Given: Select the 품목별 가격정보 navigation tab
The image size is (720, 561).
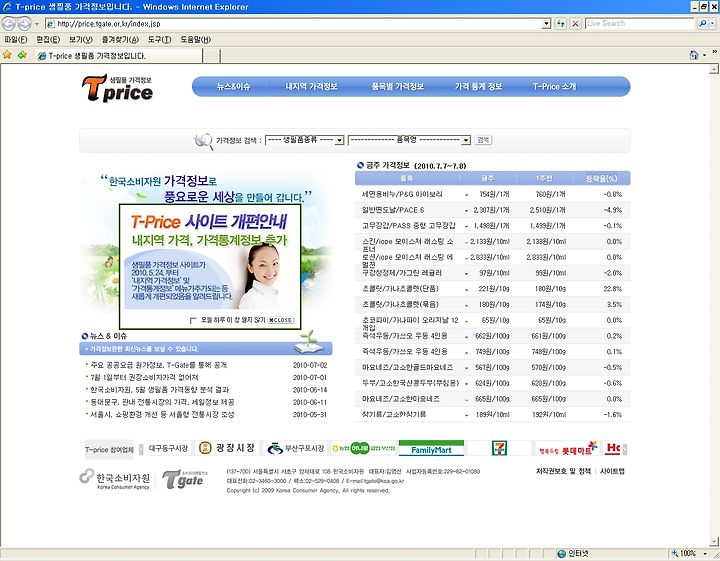Looking at the screenshot, I should [398, 86].
